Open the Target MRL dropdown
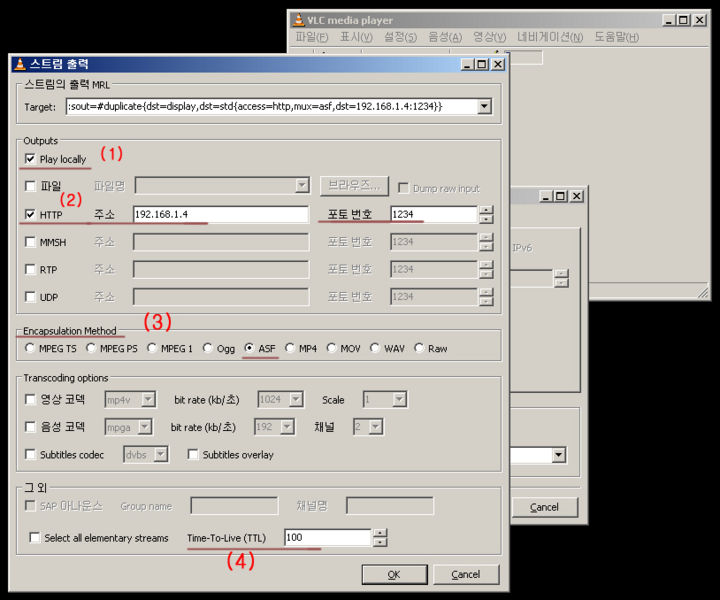This screenshot has width=720, height=600. [x=484, y=107]
